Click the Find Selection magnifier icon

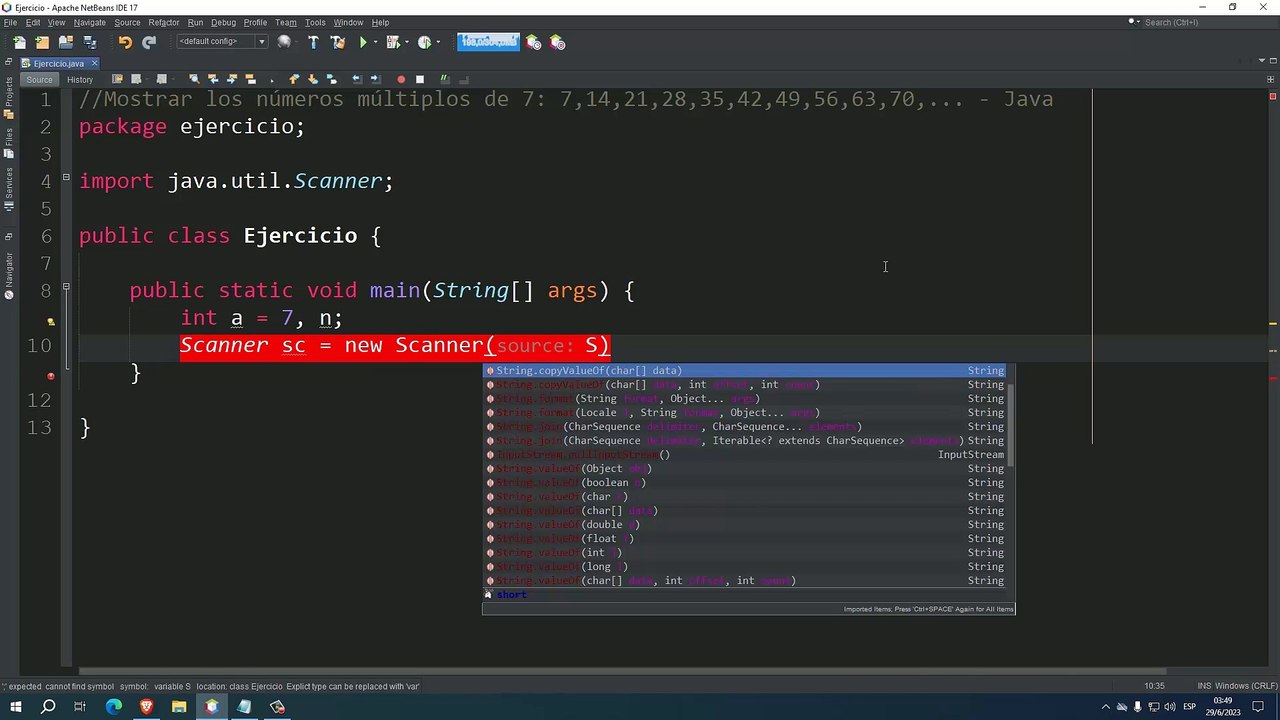pyautogui.click(x=194, y=79)
